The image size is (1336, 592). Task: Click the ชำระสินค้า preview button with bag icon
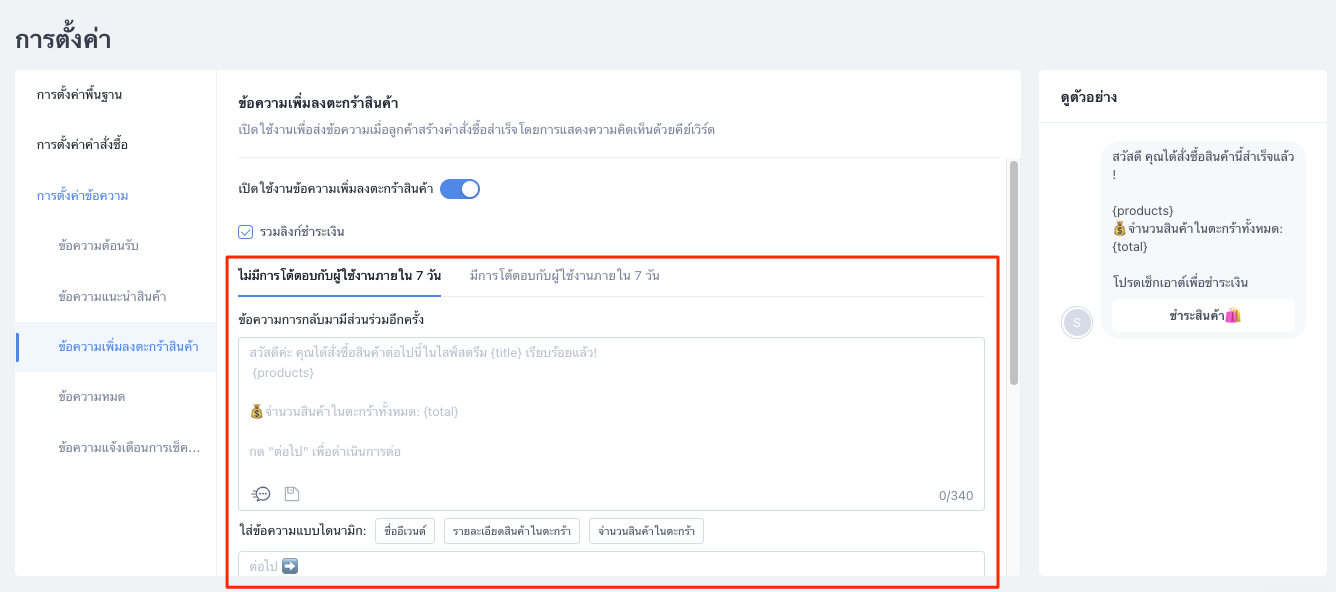click(x=1204, y=315)
